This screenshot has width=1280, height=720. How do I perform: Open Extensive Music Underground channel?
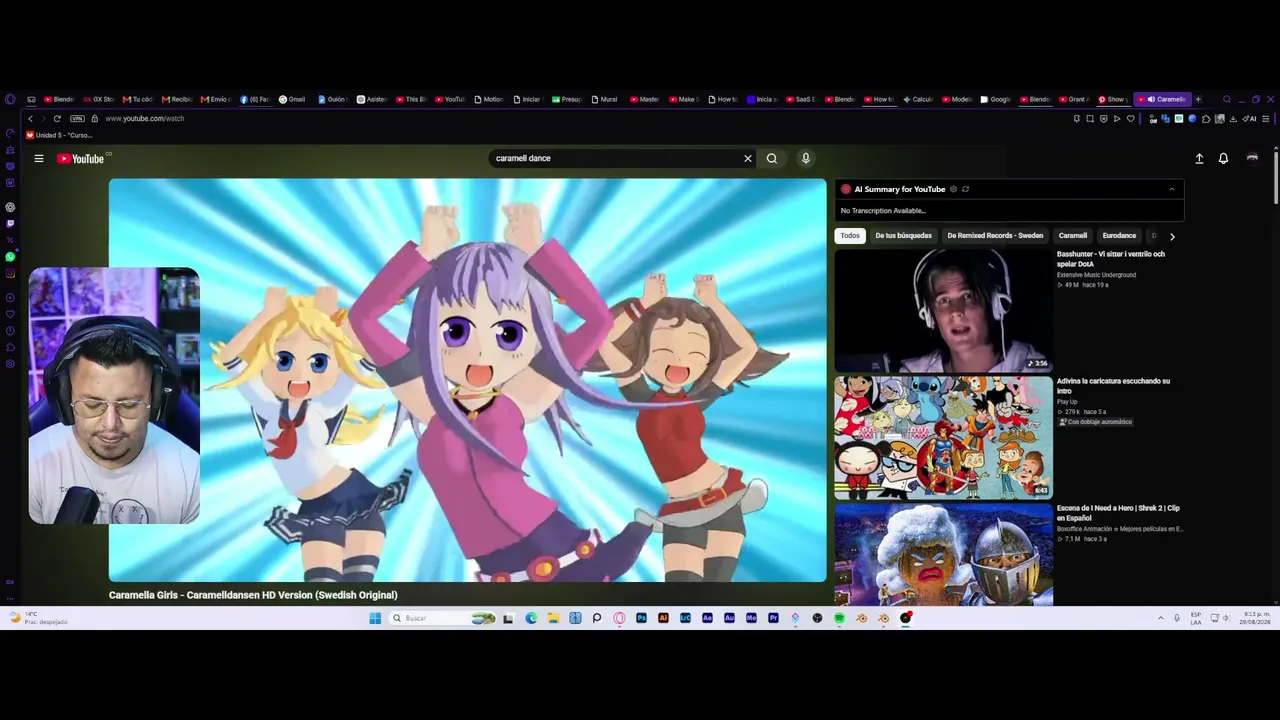(x=1096, y=275)
